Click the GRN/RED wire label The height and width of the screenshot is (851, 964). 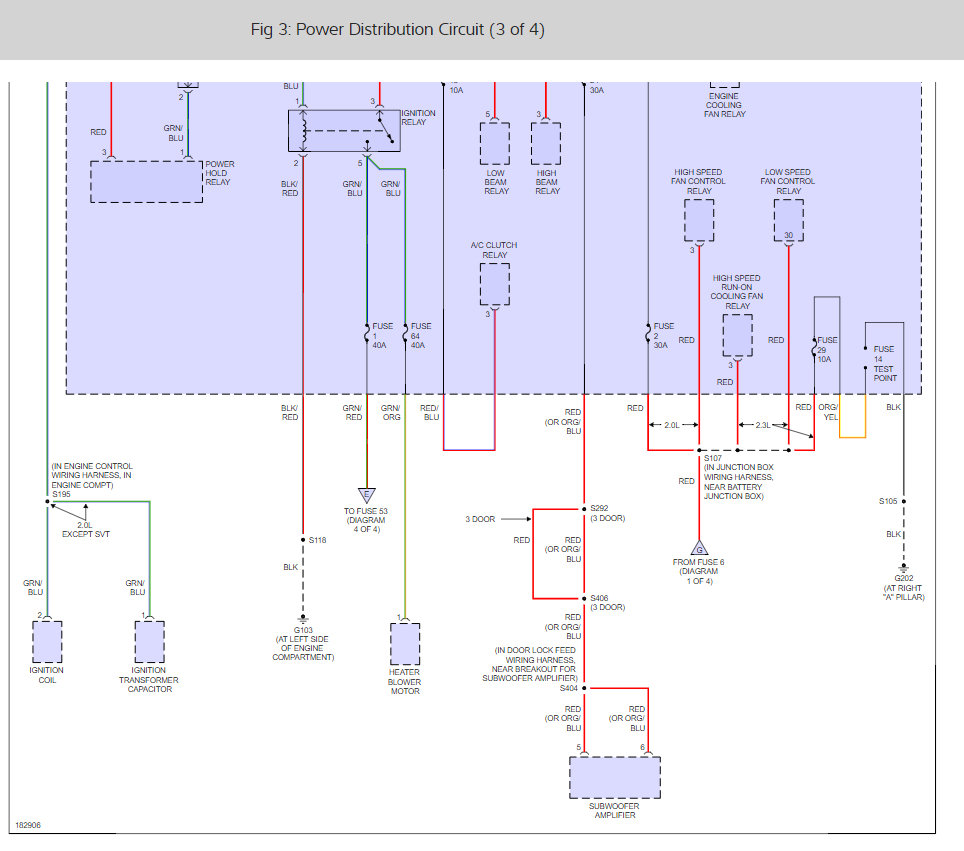352,412
